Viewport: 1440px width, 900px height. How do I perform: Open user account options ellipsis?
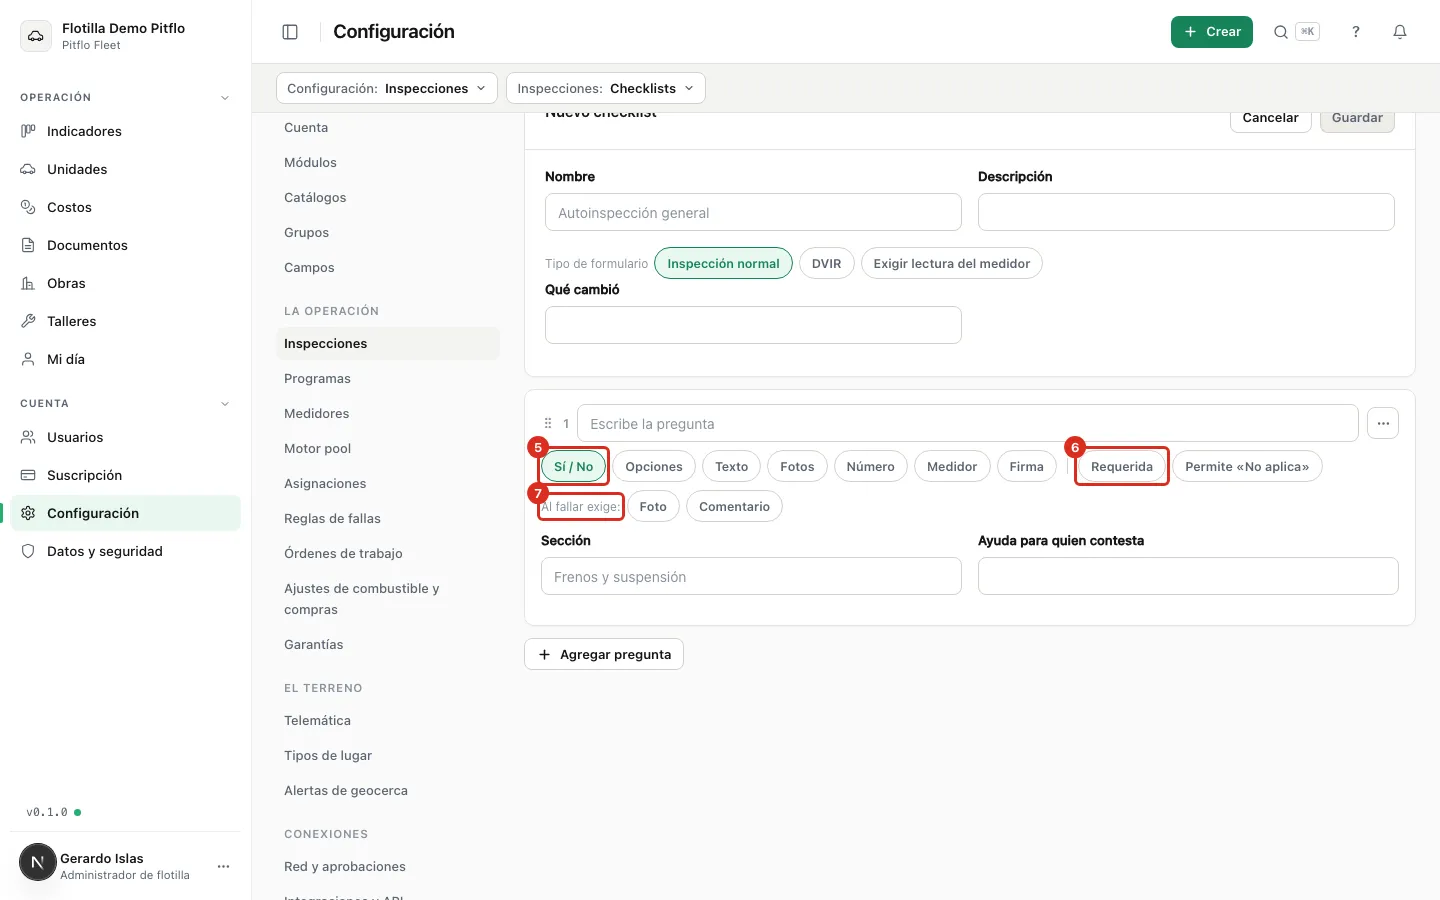(224, 866)
